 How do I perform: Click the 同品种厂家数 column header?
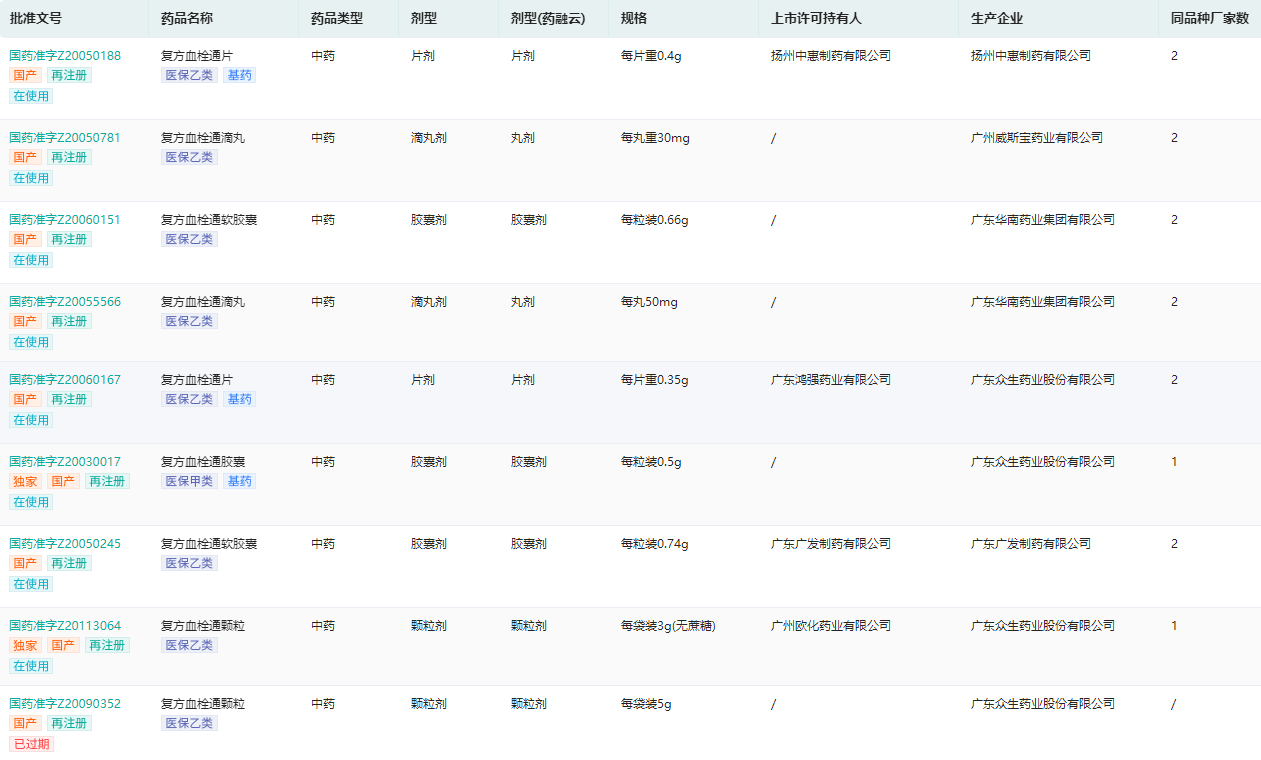click(1210, 18)
